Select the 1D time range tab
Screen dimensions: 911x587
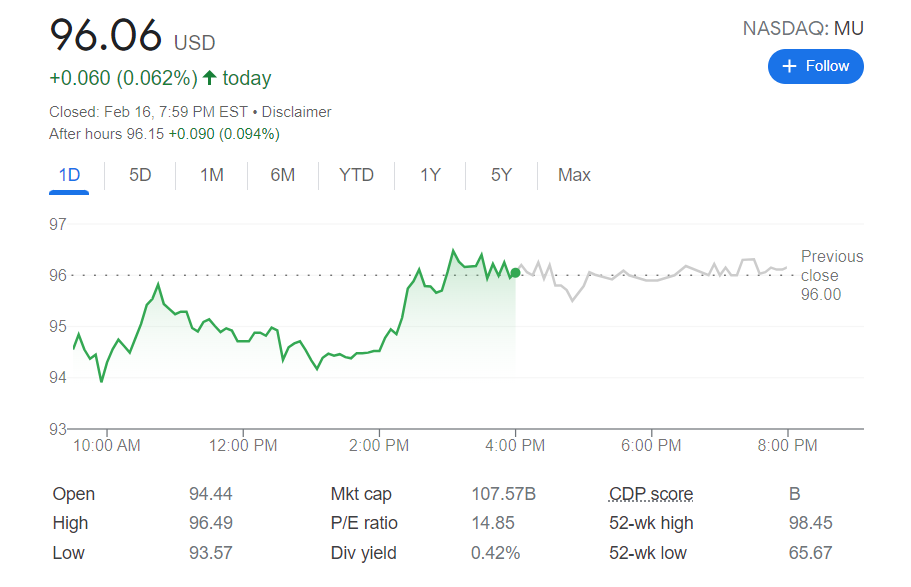(x=69, y=175)
